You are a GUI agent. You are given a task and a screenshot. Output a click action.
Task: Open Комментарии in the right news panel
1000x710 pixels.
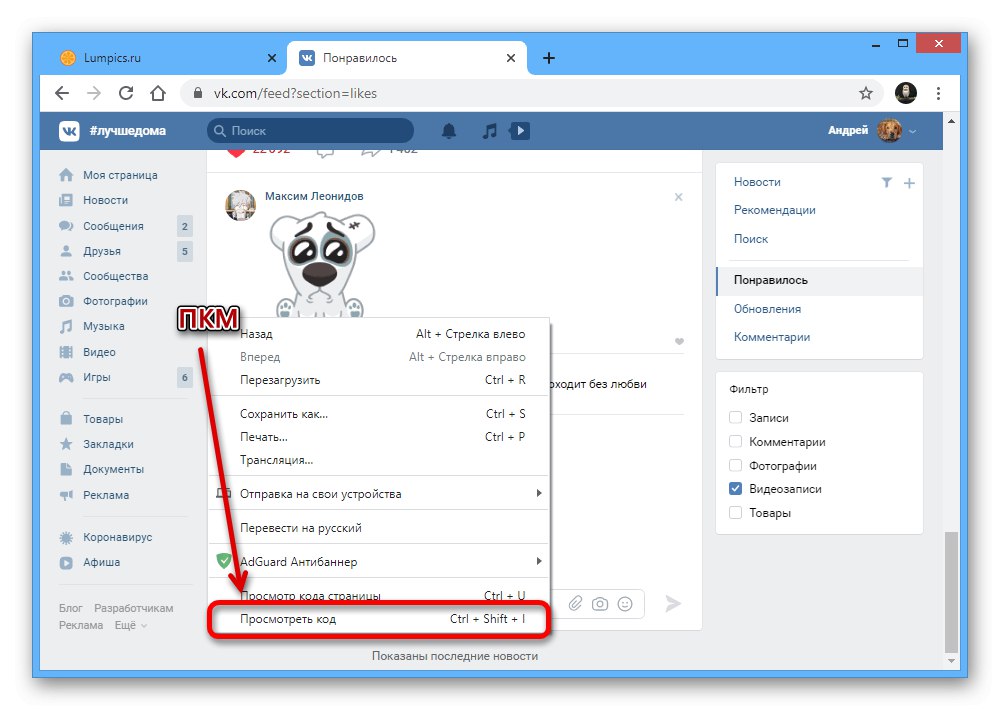pos(772,337)
